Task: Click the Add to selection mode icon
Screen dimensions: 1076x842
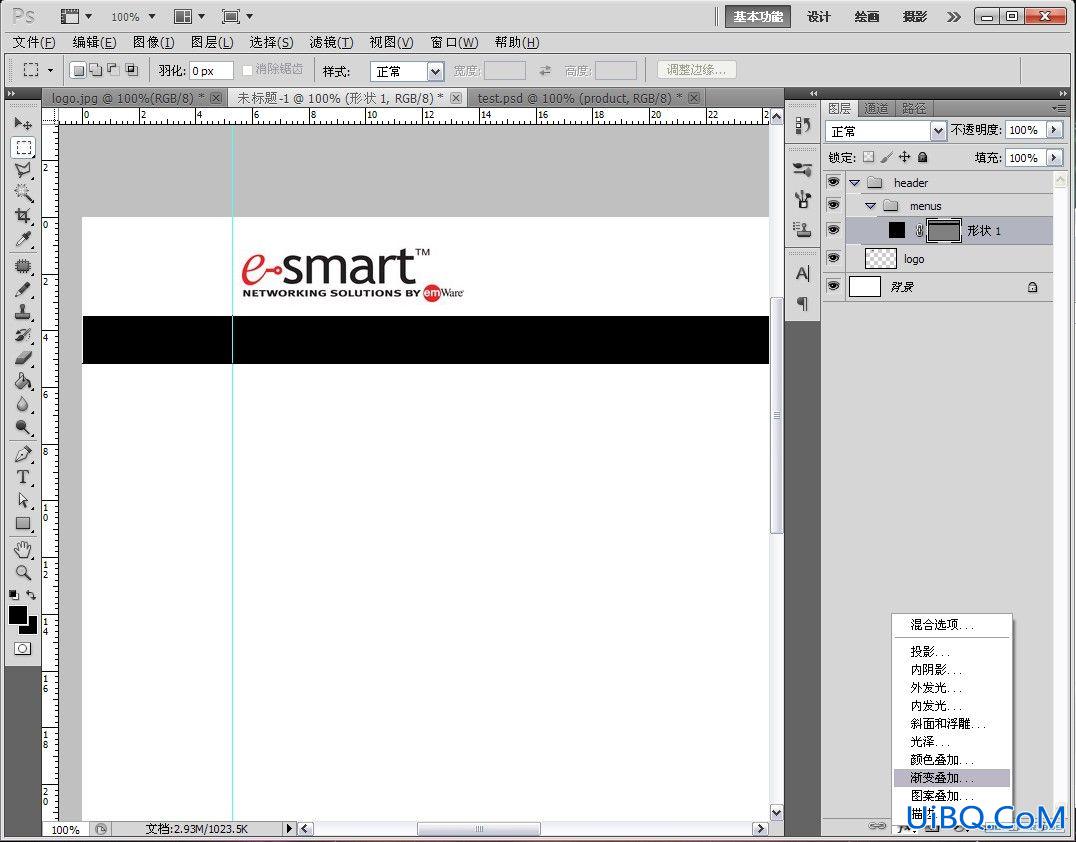Action: coord(96,70)
